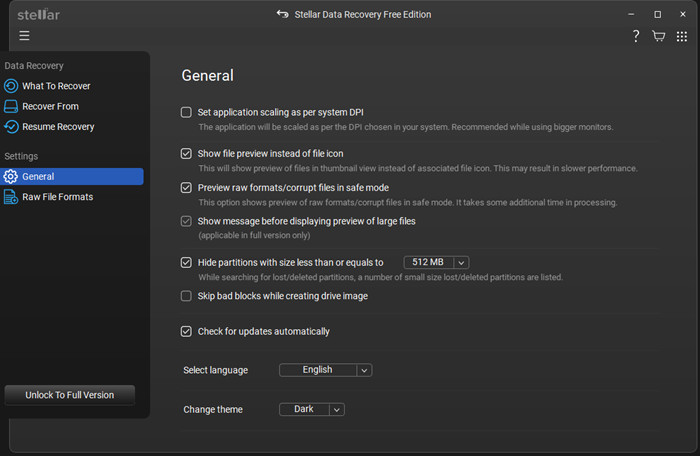Image resolution: width=700 pixels, height=456 pixels.
Task: Toggle Show message before displaying large files
Action: click(x=186, y=221)
